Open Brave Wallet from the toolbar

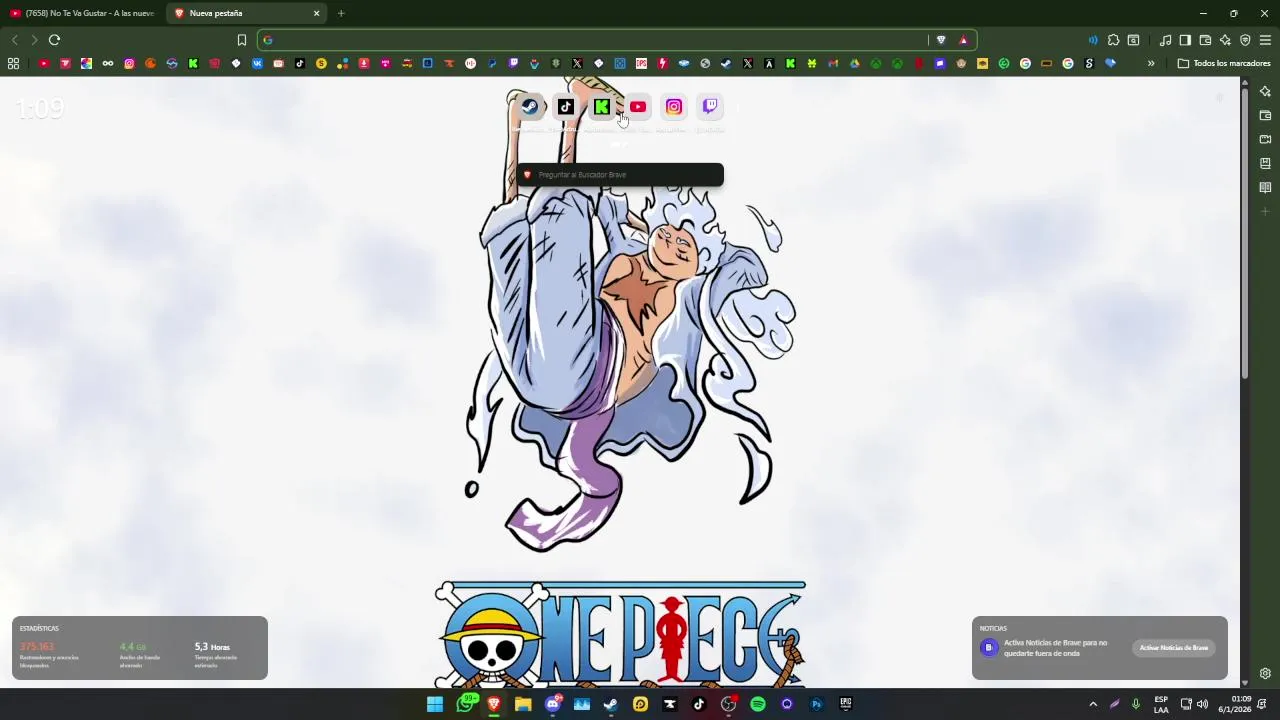click(1205, 40)
